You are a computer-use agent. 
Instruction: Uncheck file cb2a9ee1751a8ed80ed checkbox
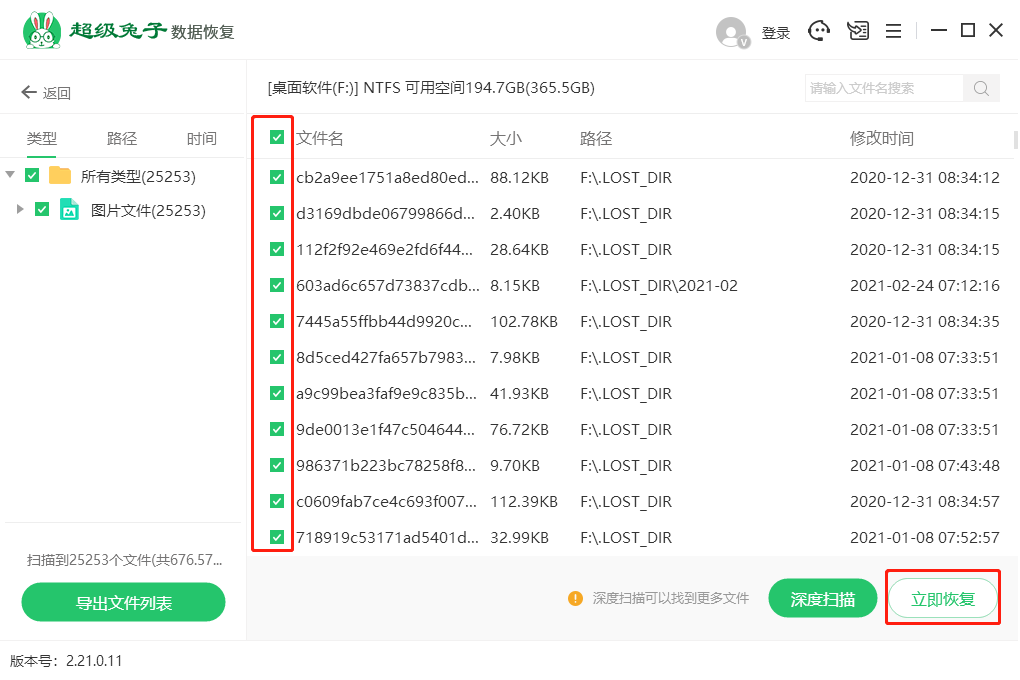(x=277, y=178)
